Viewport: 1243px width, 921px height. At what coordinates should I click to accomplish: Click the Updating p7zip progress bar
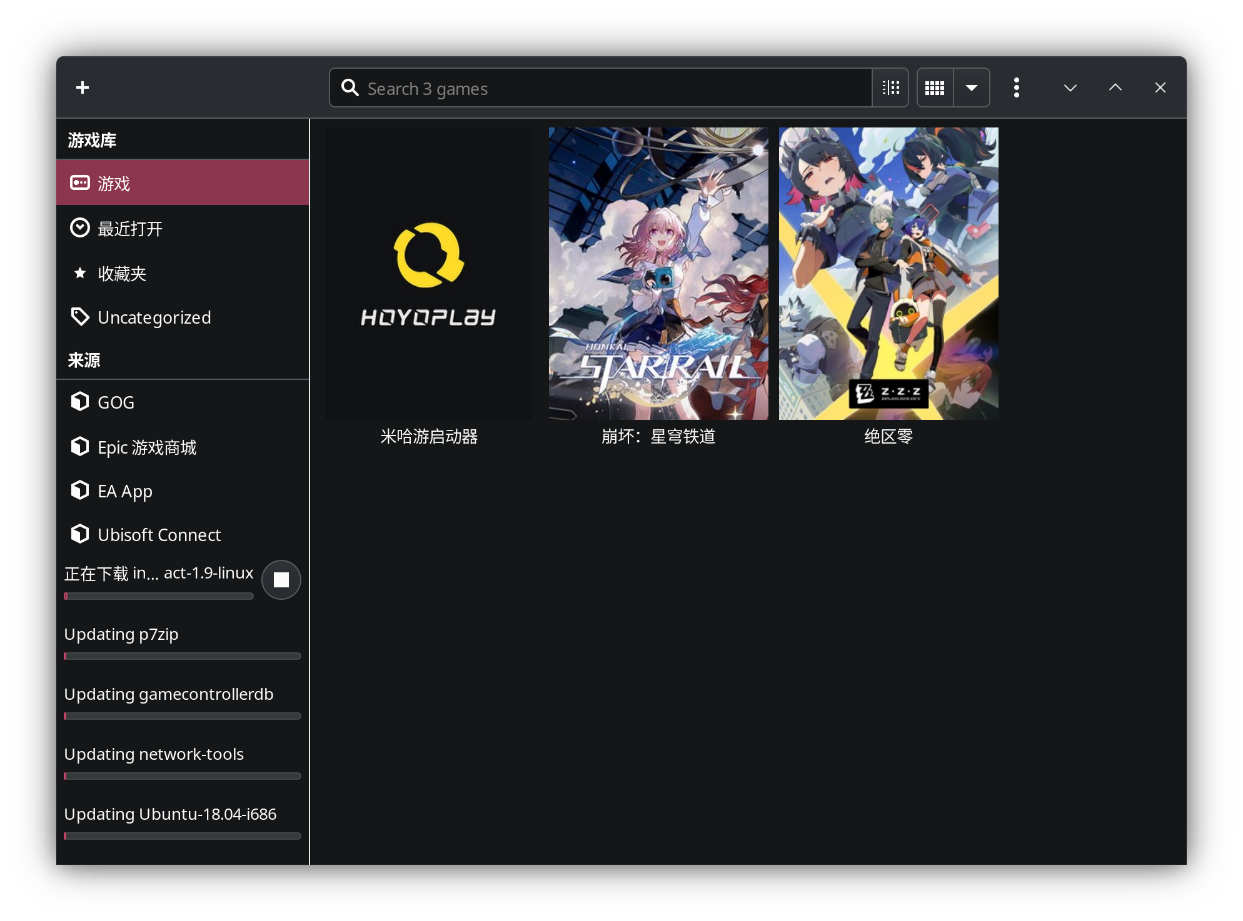pos(182,656)
